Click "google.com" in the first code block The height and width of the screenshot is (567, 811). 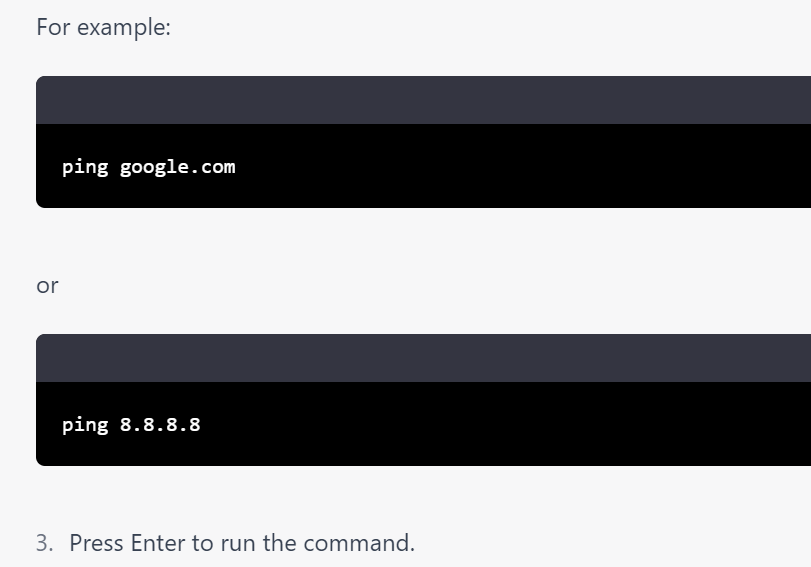click(177, 167)
